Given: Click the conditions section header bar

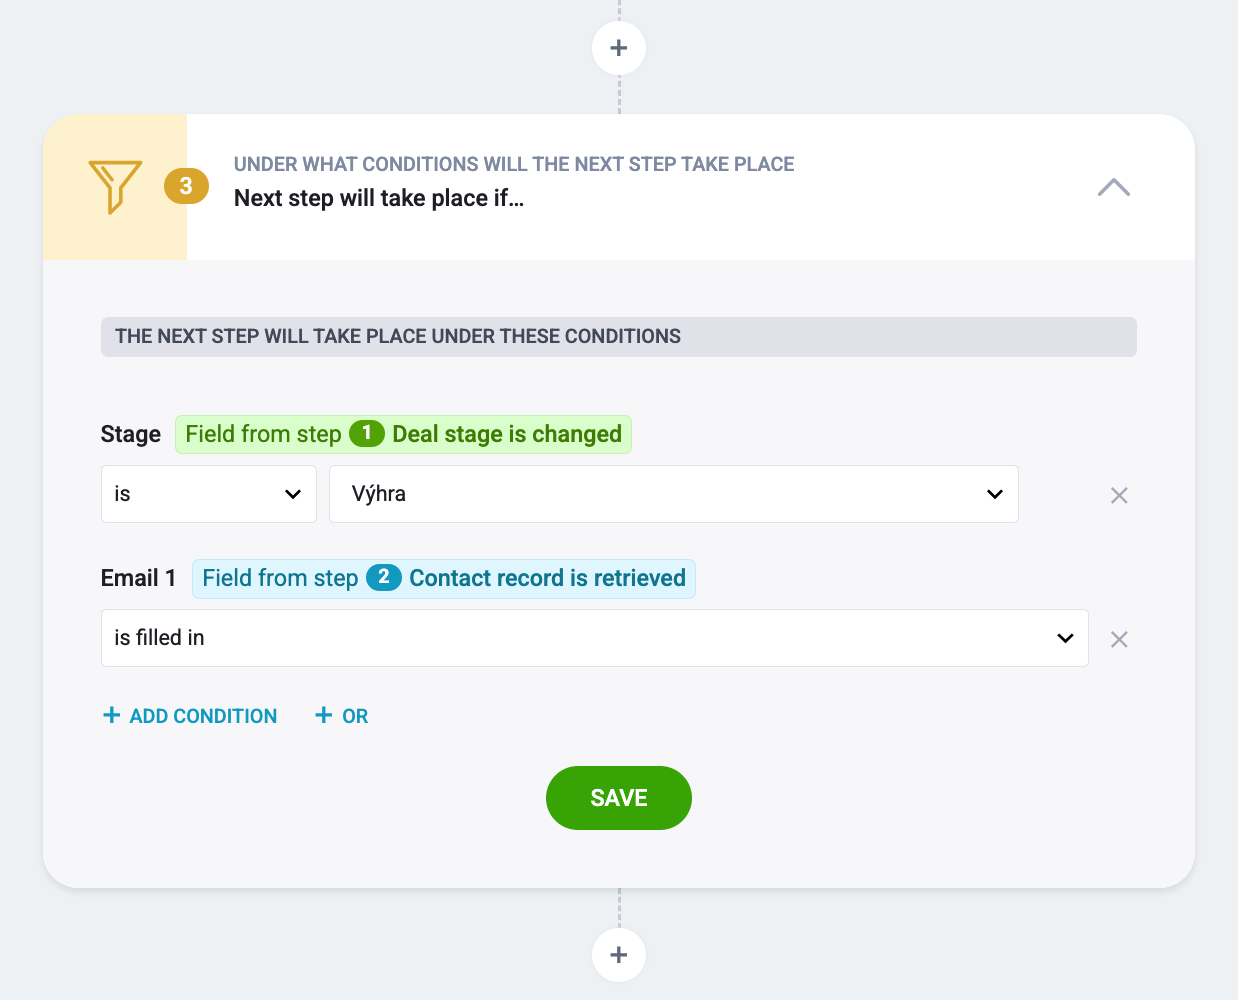Looking at the screenshot, I should (x=619, y=337).
